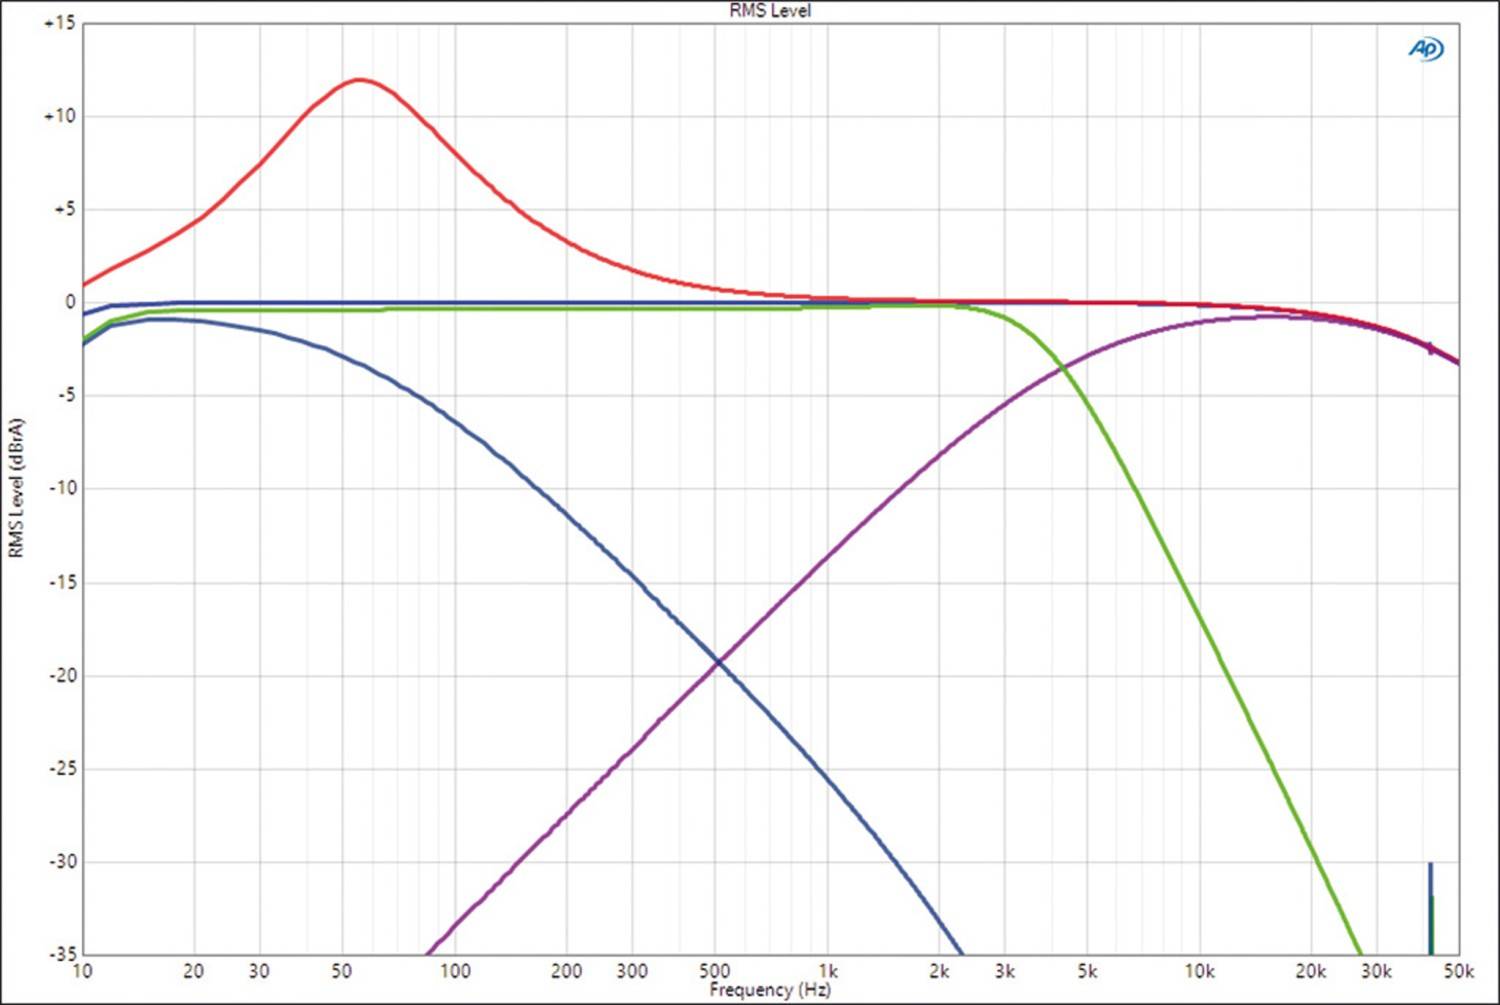Viewport: 1500px width, 1005px height.
Task: Click the '500' frequency tick label
Action: click(714, 971)
